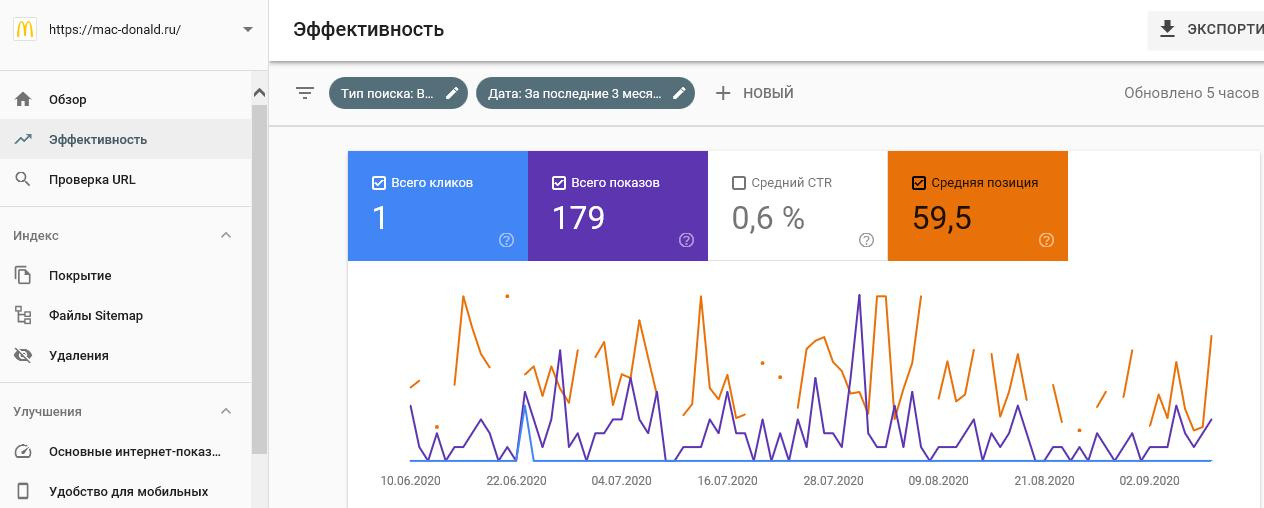Click the export download icon
This screenshot has width=1264, height=508.
point(1167,29)
